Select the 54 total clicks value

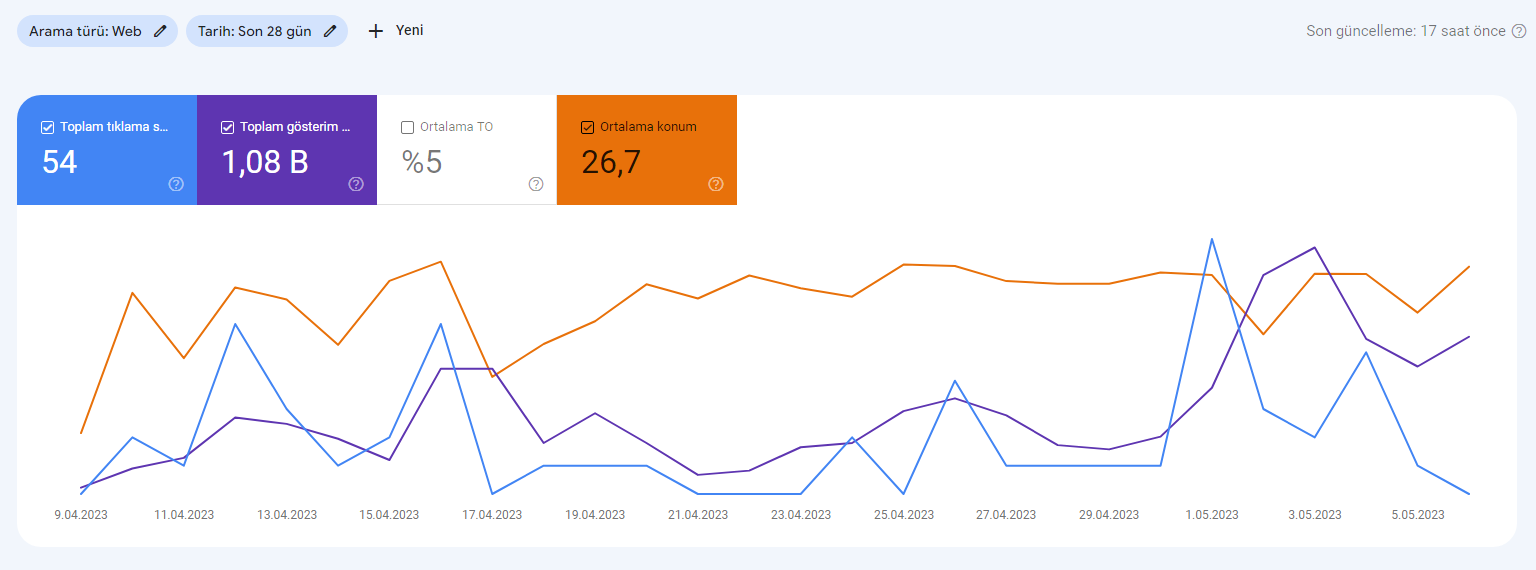[60, 162]
